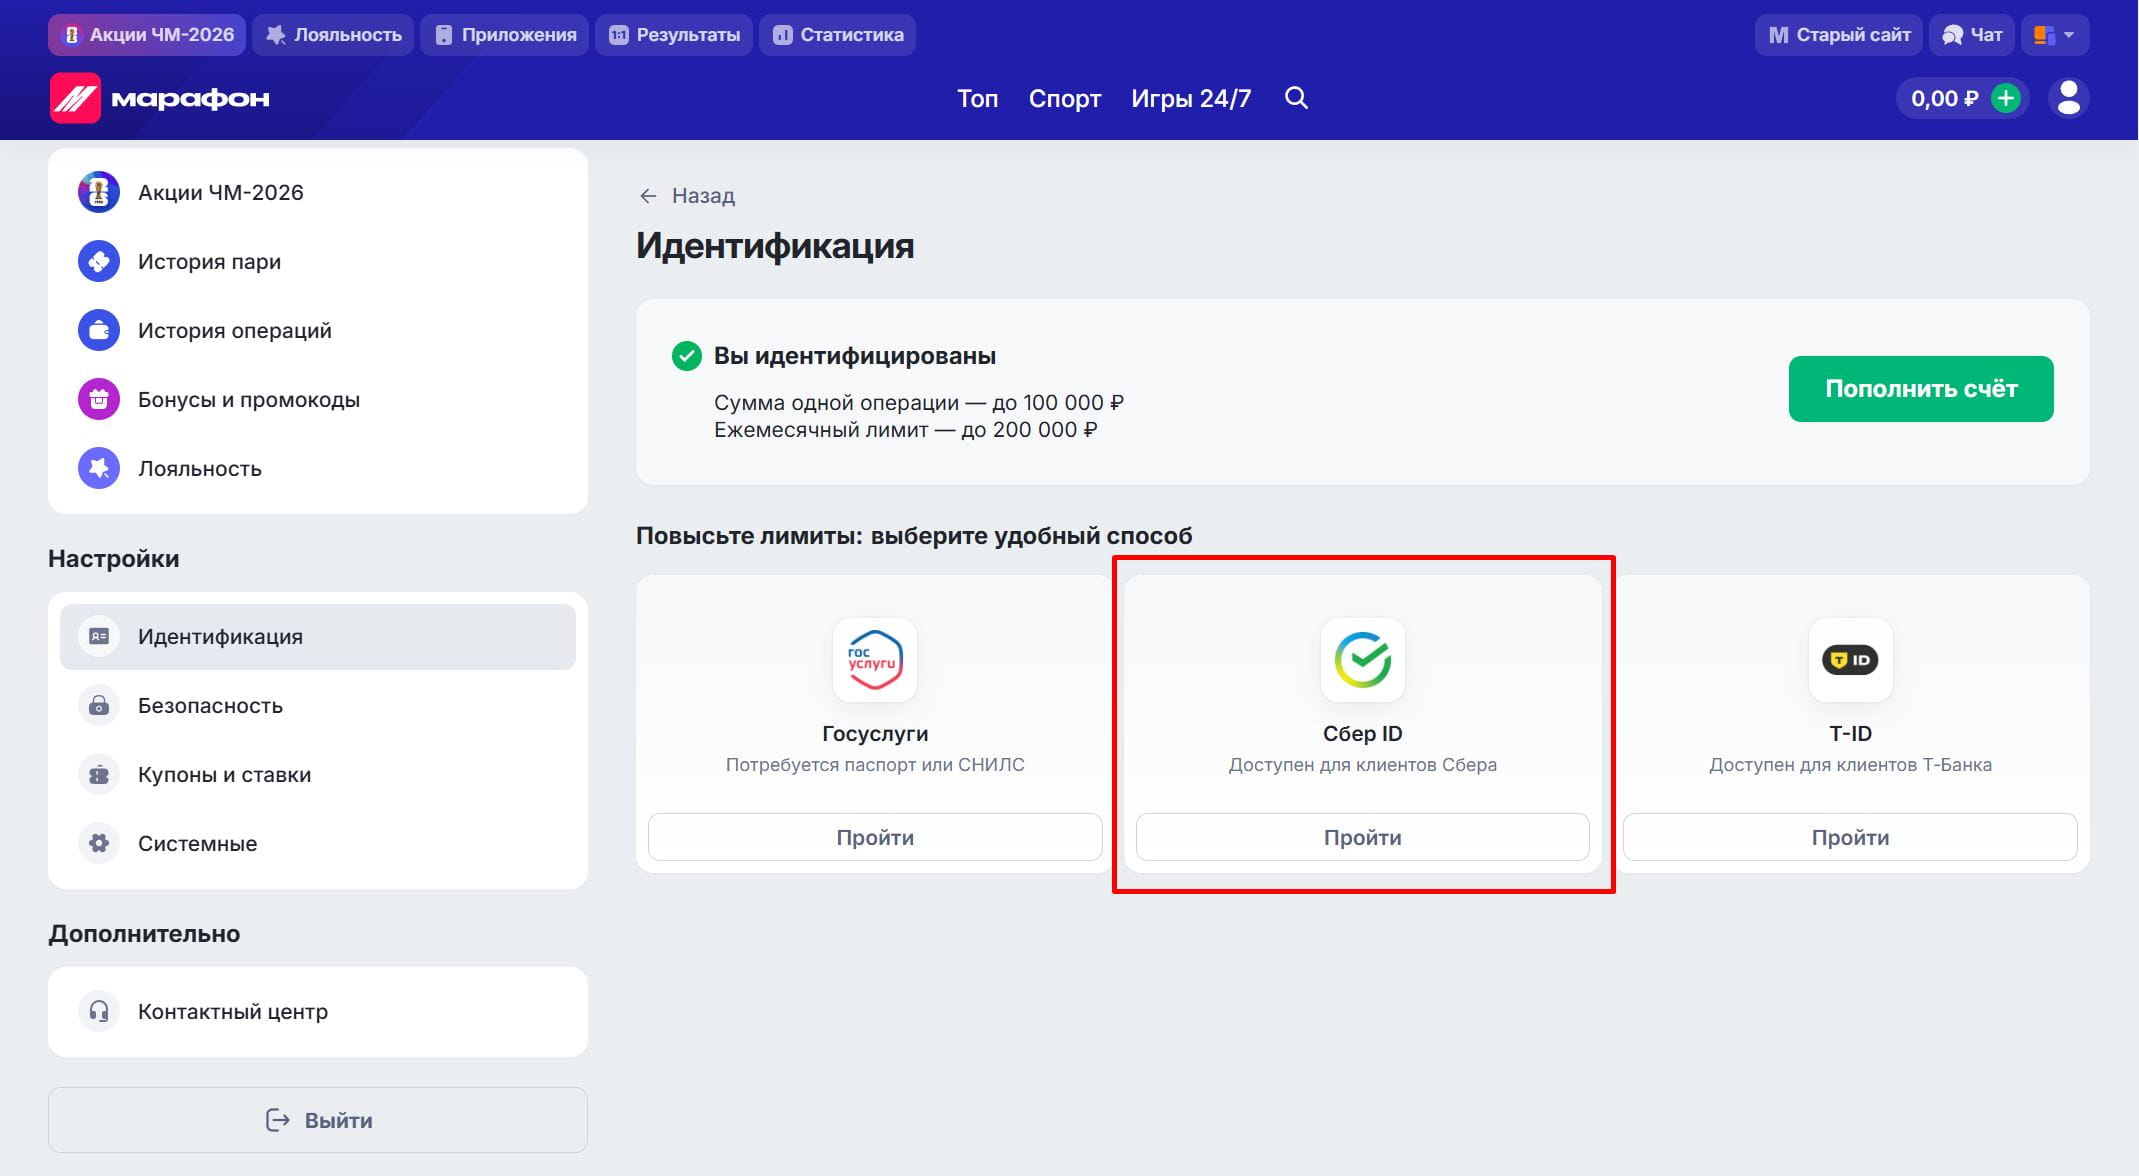The width and height of the screenshot is (2139, 1176).
Task: Click the История операций wallet icon
Action: [99, 330]
